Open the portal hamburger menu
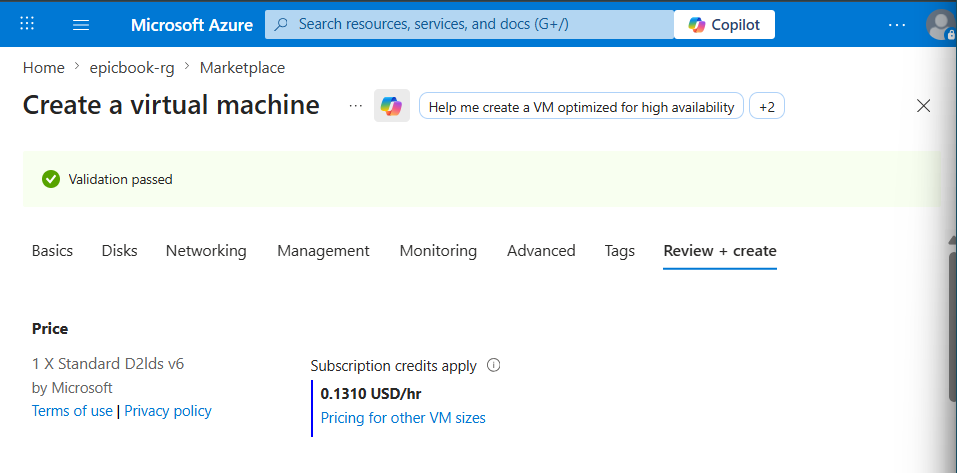 81,25
